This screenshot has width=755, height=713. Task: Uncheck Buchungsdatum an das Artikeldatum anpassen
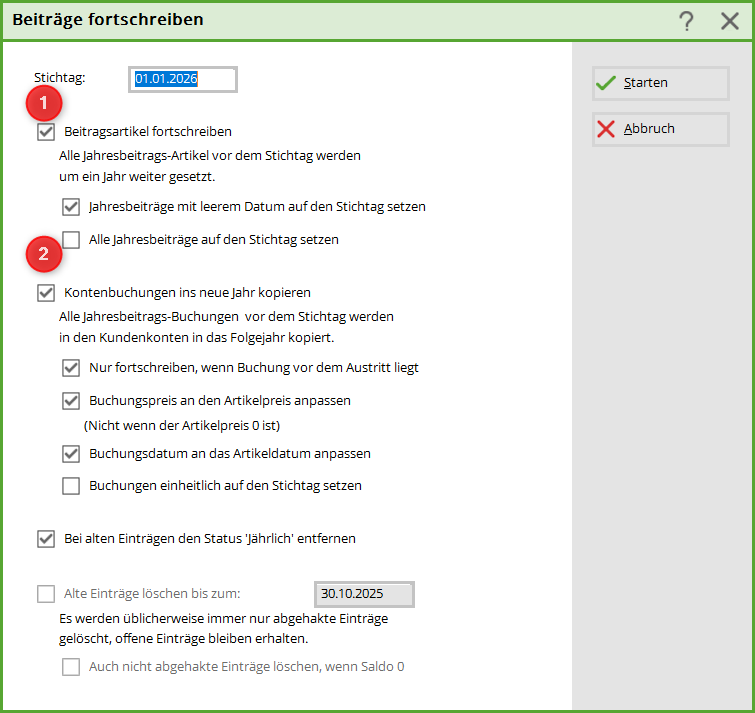(x=71, y=454)
